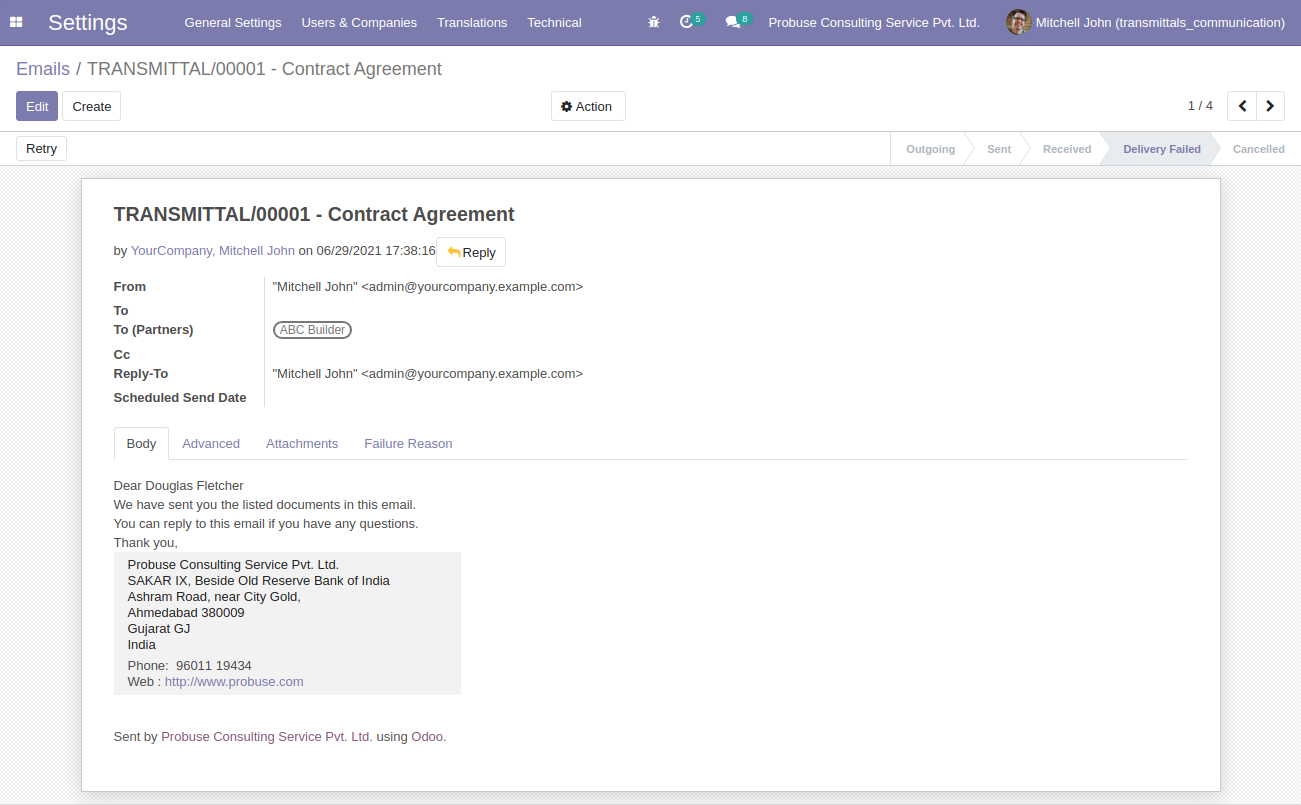Screen dimensions: 1301x805
Task: Open the General Settings menu
Action: (233, 22)
